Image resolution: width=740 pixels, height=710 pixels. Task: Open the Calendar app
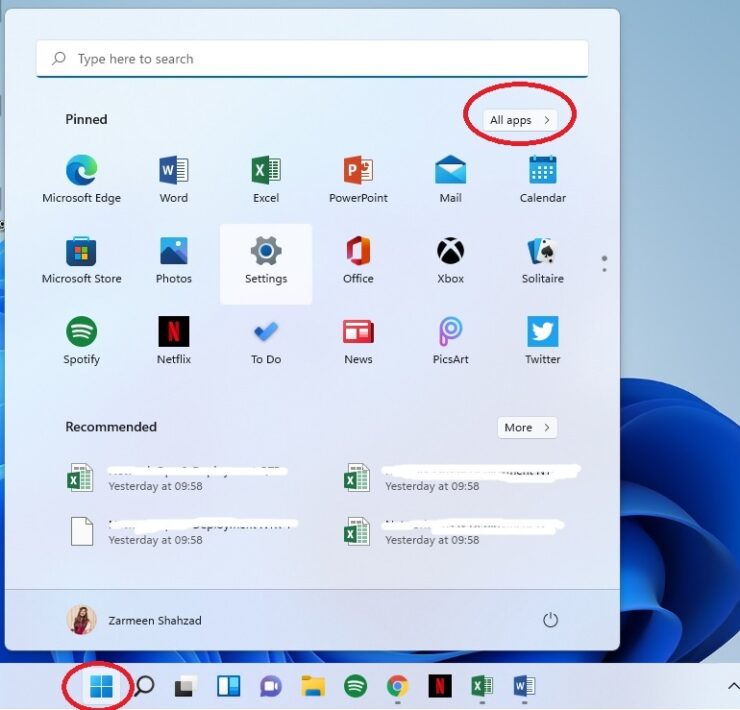pos(543,179)
